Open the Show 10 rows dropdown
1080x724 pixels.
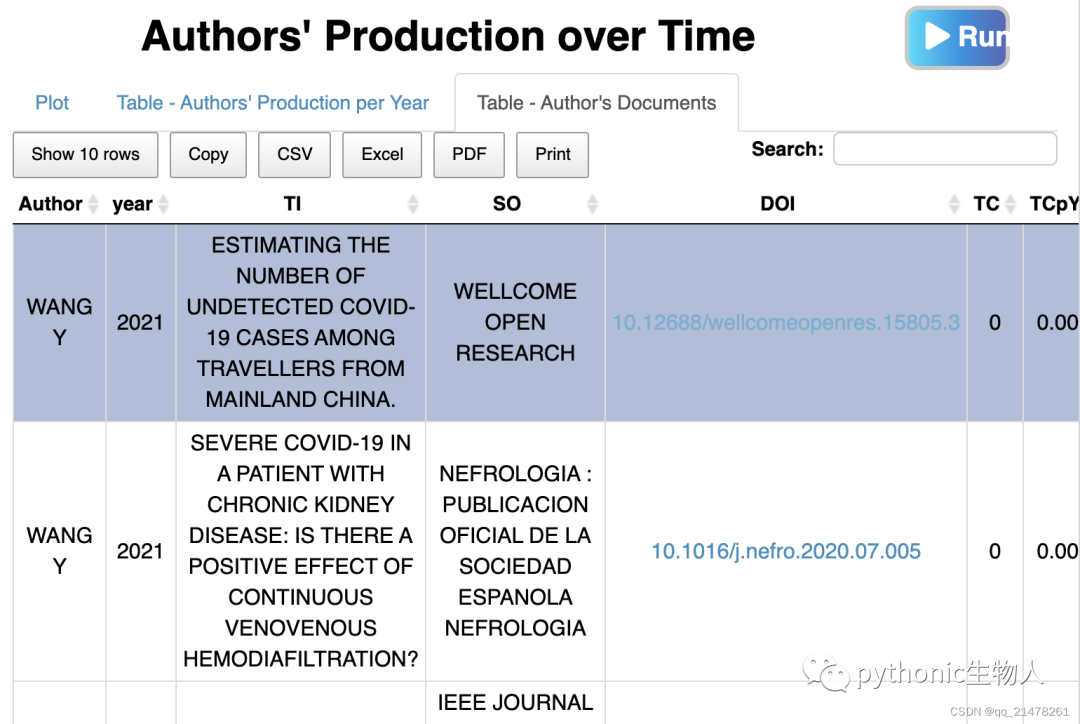[85, 154]
